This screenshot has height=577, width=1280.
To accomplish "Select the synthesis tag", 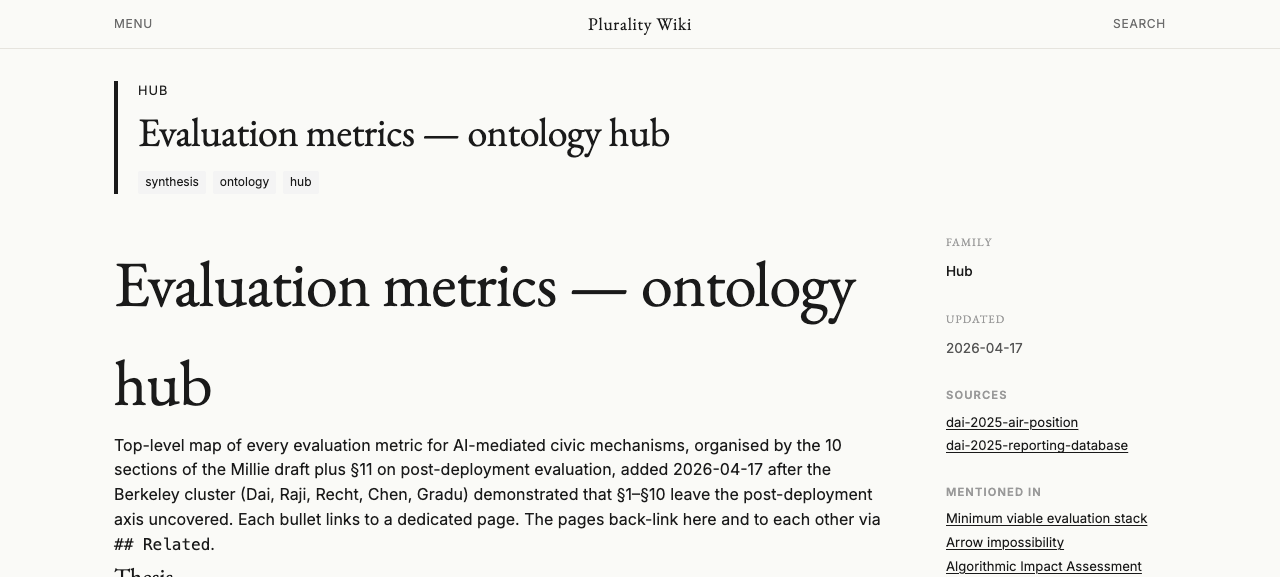I will tap(172, 182).
